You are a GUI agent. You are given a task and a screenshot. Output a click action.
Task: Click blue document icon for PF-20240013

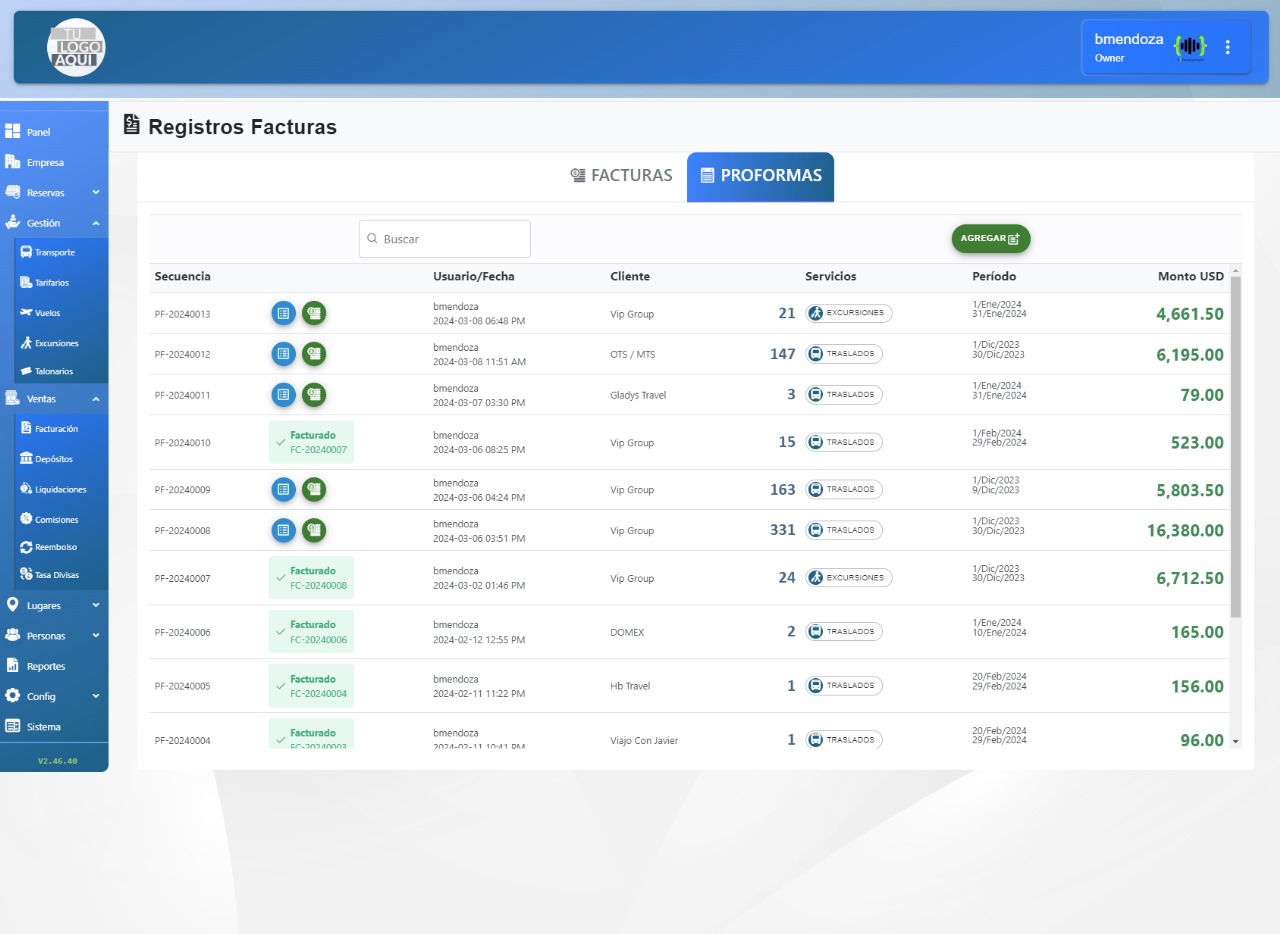click(x=283, y=313)
